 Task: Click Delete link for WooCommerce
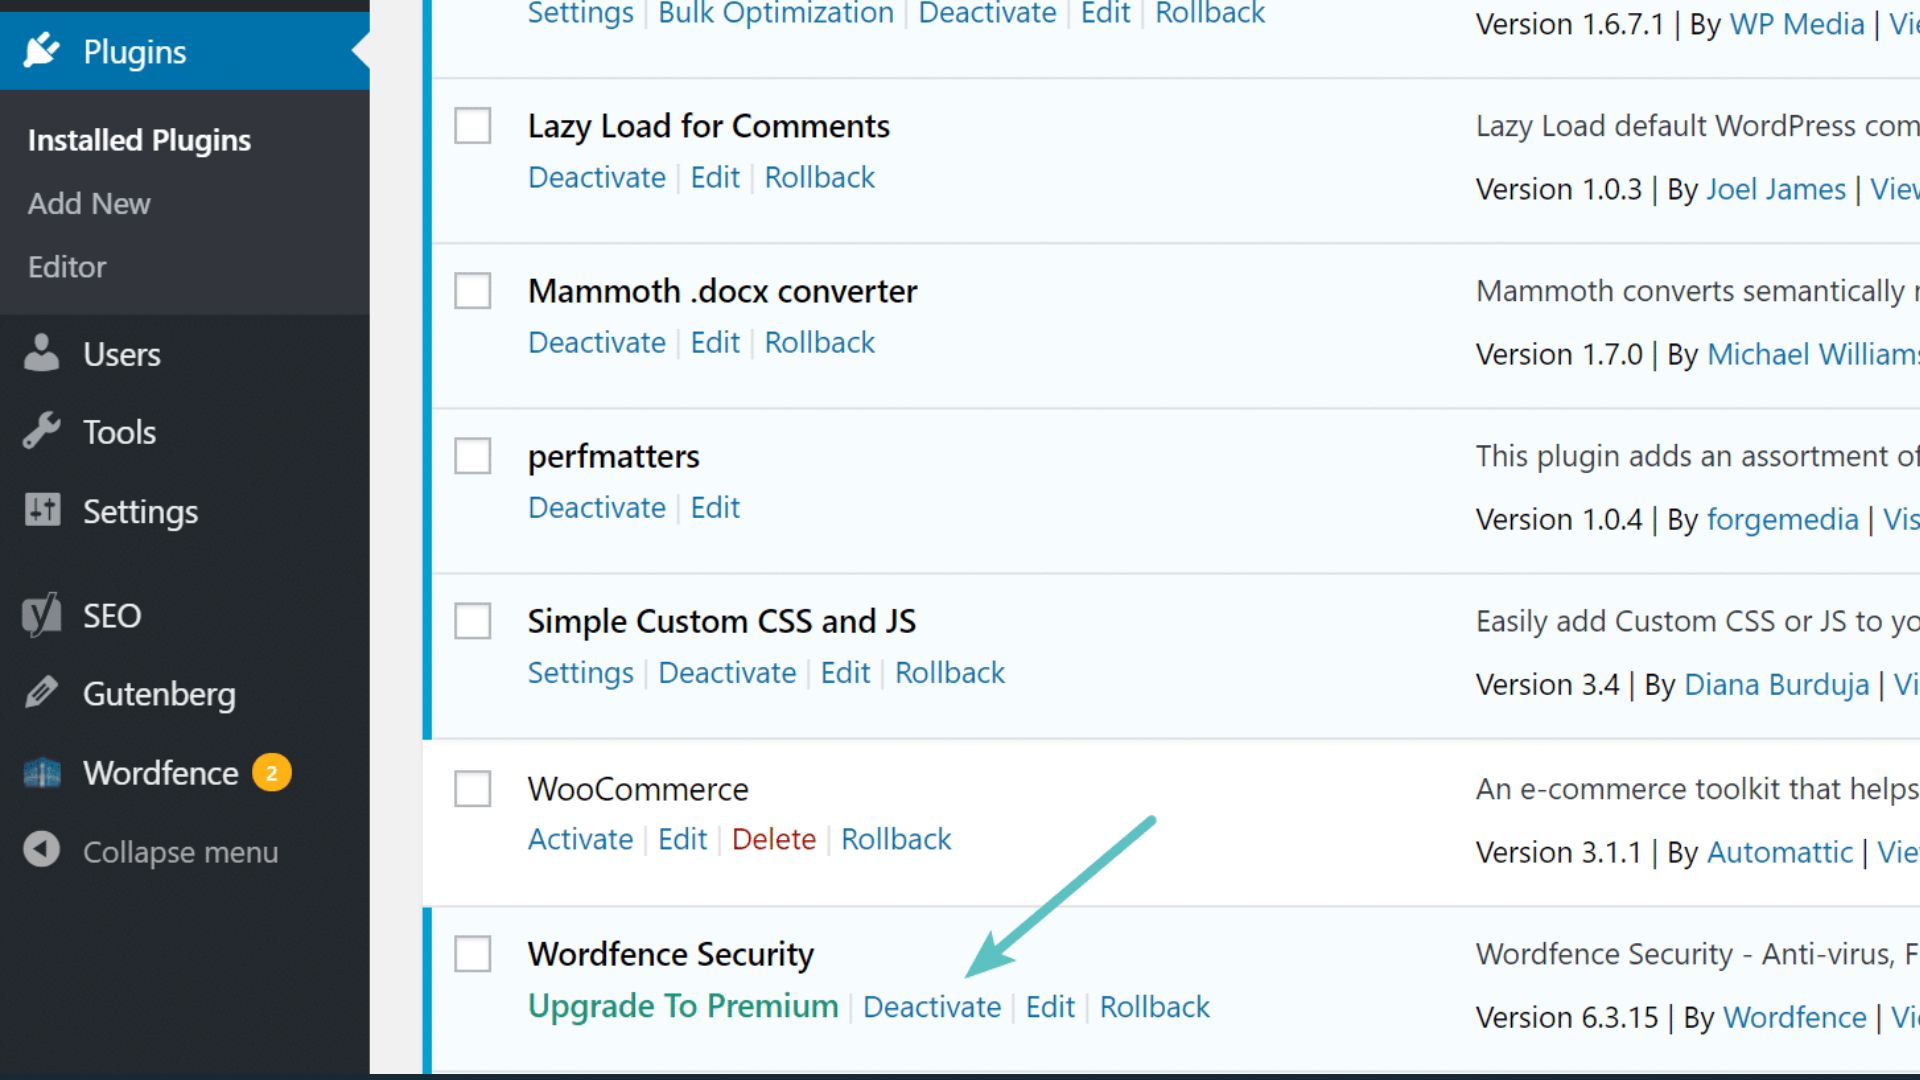pyautogui.click(x=773, y=839)
